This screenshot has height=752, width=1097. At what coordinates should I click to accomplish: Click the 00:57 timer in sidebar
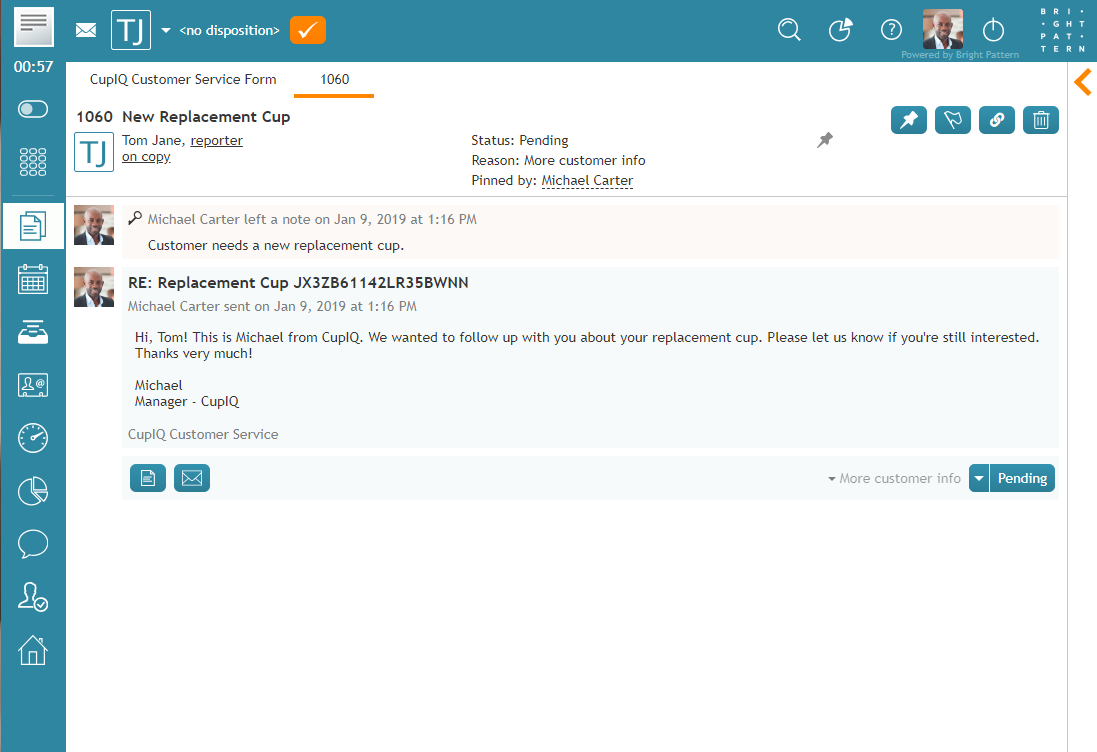[x=33, y=67]
